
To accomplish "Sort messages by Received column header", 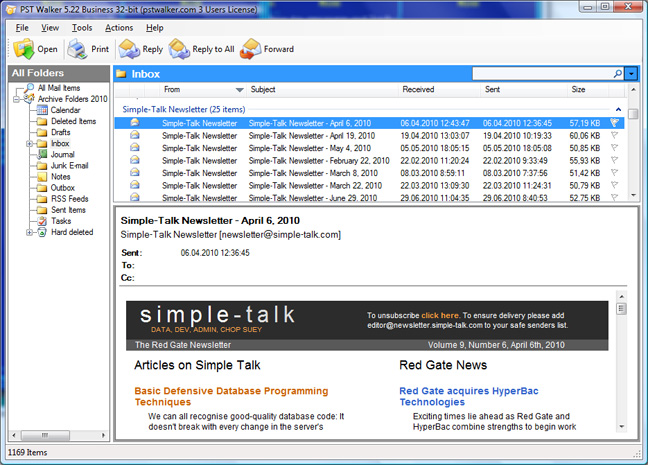I will [x=440, y=89].
